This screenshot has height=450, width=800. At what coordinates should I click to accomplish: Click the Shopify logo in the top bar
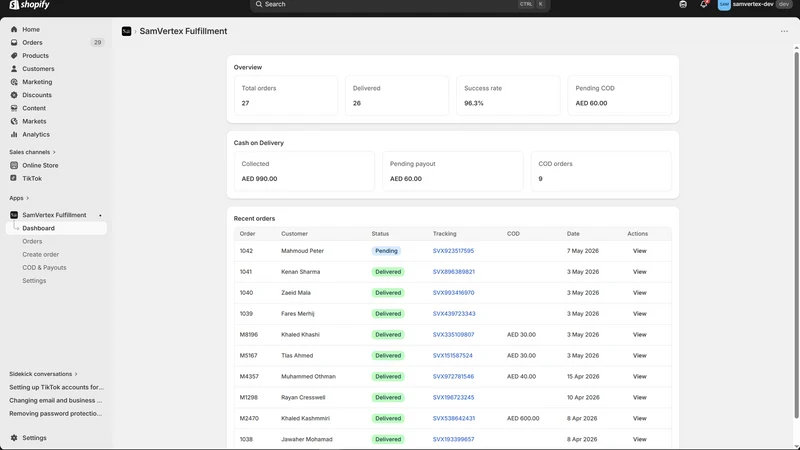pos(29,5)
